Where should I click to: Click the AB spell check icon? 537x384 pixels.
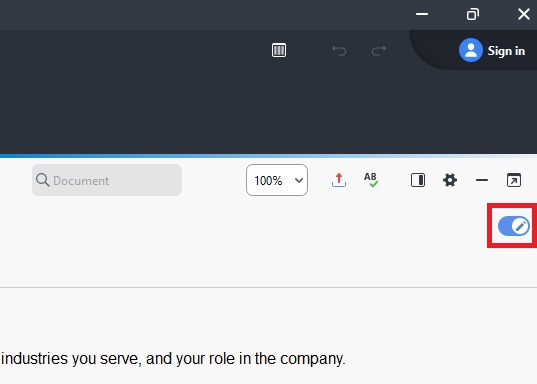tap(371, 180)
